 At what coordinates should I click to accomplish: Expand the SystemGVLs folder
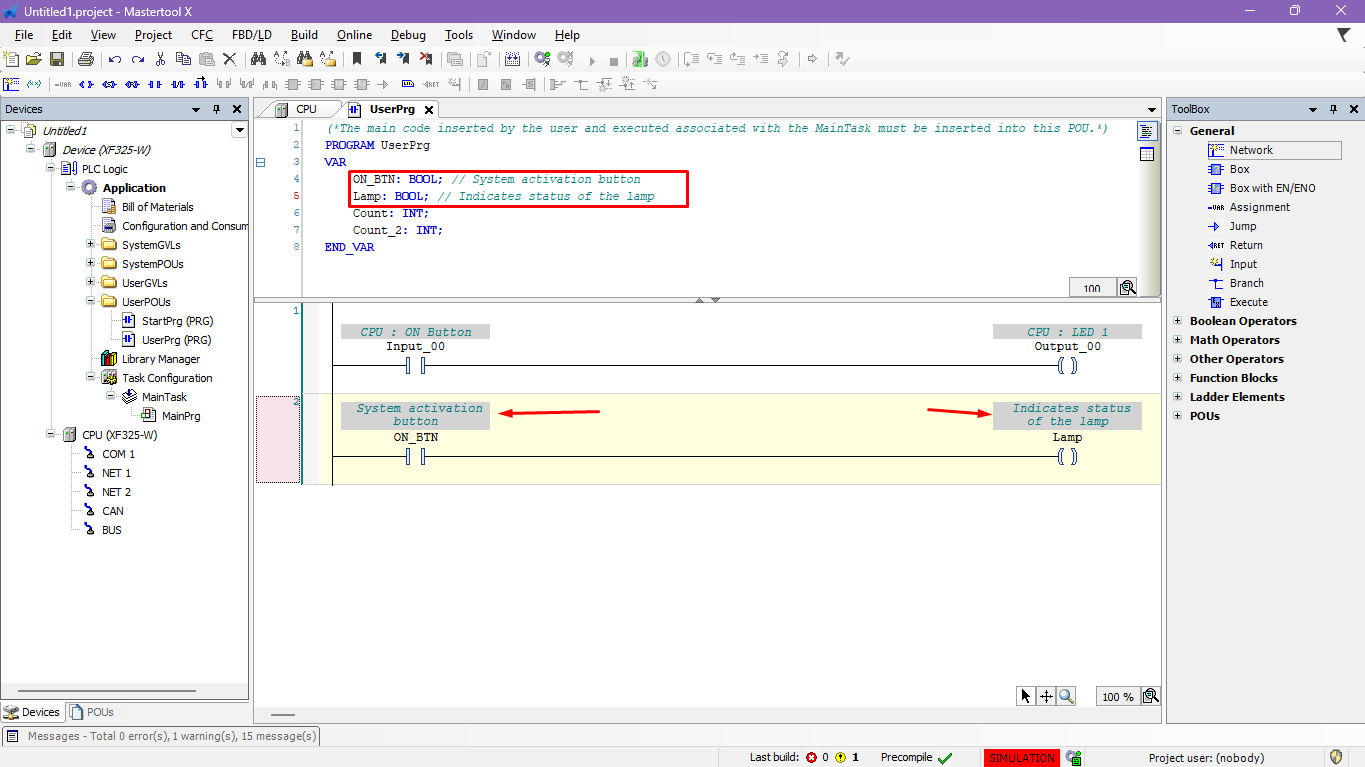click(91, 245)
